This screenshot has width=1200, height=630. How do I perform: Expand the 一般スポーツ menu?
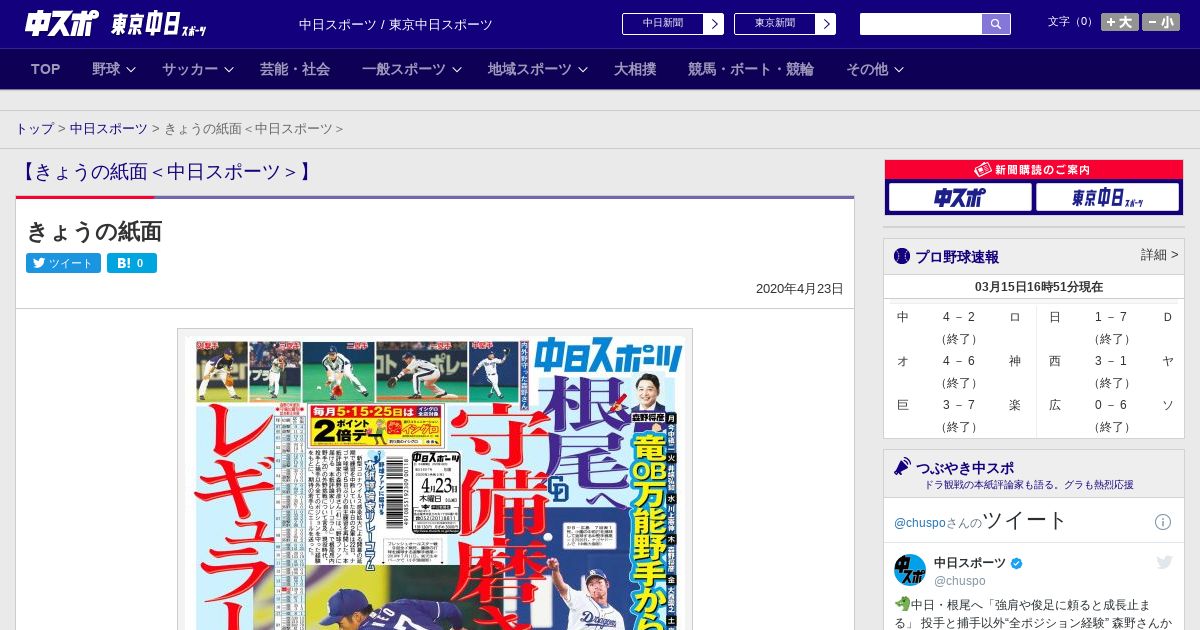coord(412,69)
